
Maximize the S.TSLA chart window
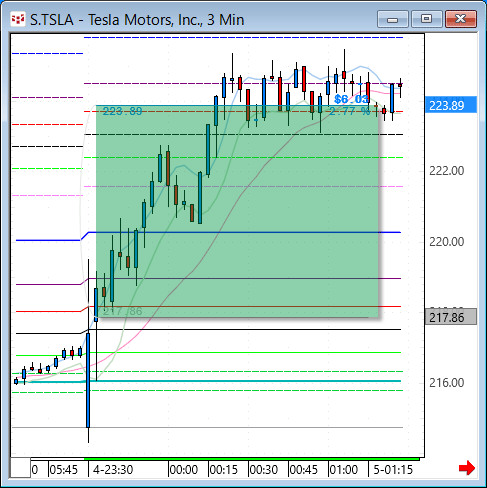point(426,19)
